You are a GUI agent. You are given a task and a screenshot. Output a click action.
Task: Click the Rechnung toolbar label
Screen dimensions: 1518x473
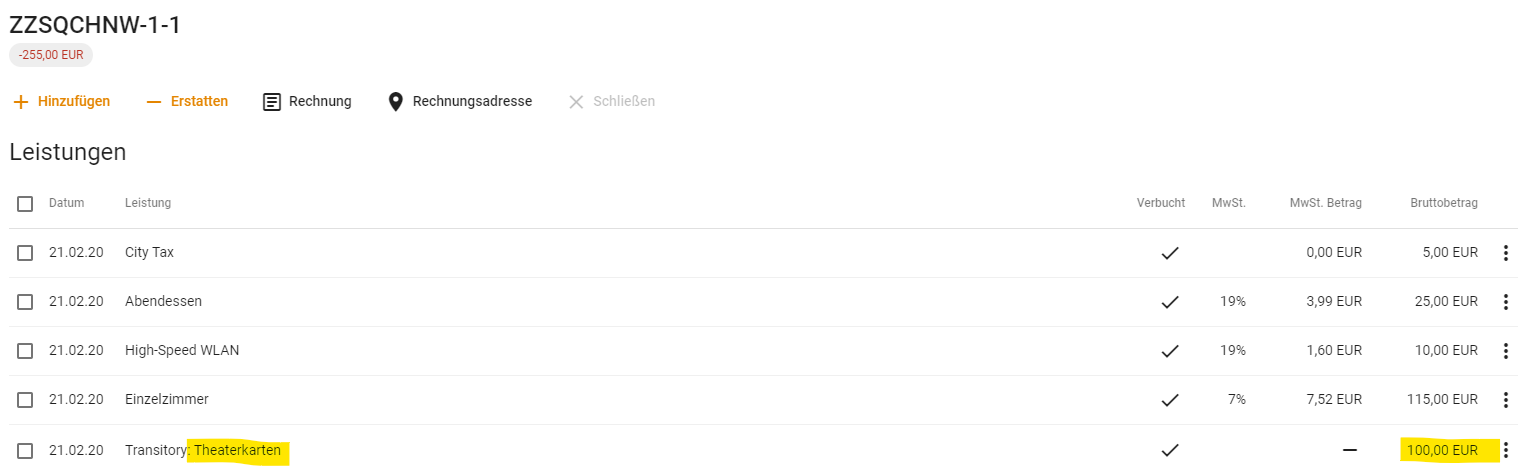[x=320, y=102]
